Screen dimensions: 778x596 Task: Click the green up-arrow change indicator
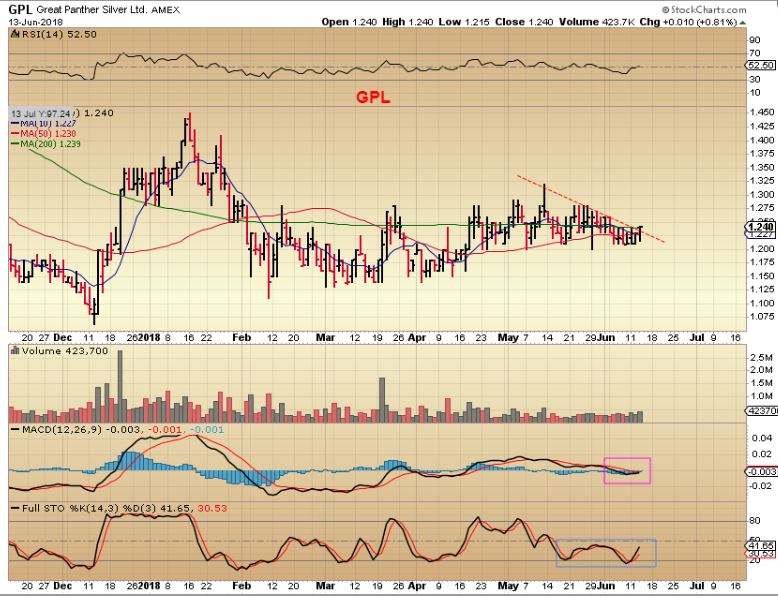[x=742, y=22]
